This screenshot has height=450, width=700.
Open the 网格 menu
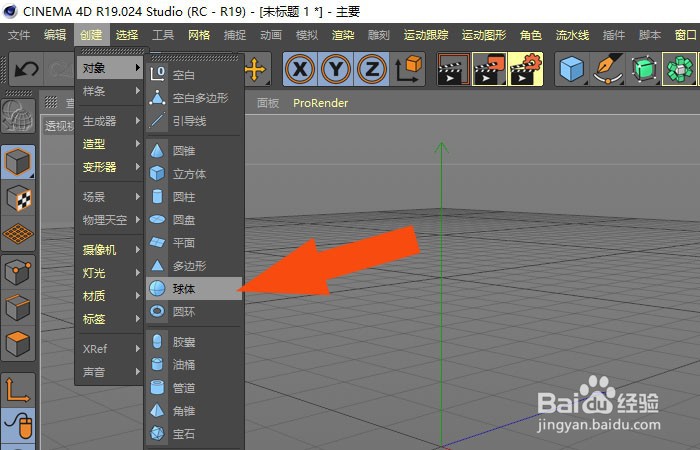pos(199,35)
